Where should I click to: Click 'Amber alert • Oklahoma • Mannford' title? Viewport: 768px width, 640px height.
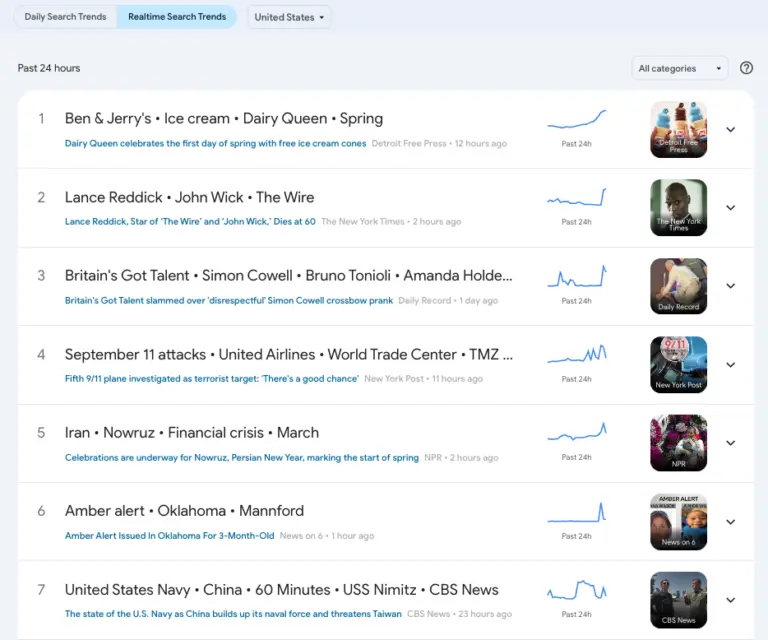pyautogui.click(x=184, y=511)
